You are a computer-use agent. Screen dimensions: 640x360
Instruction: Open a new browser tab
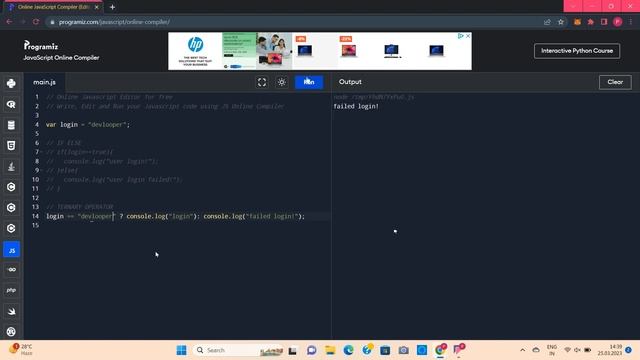tap(112, 7)
